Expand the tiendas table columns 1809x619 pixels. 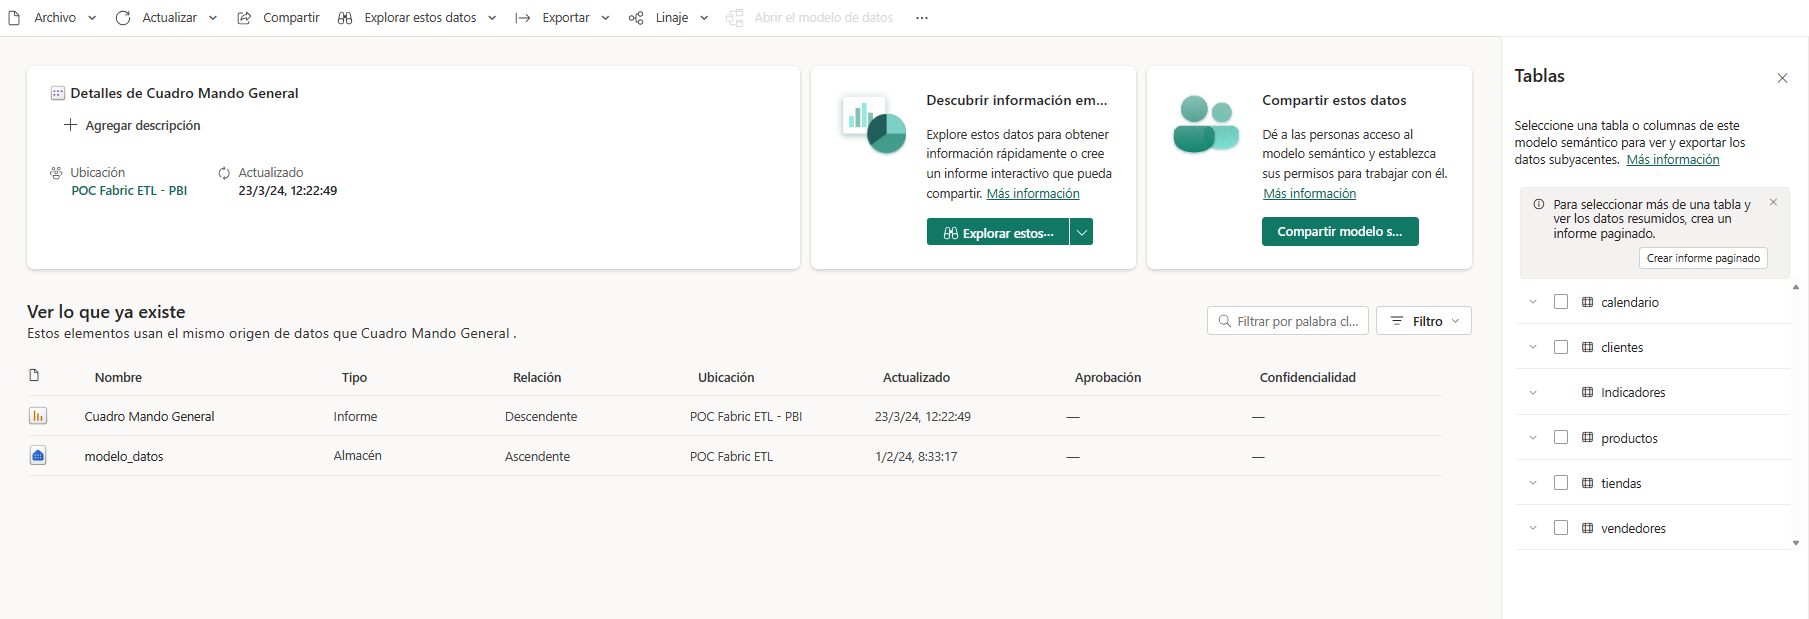1533,483
